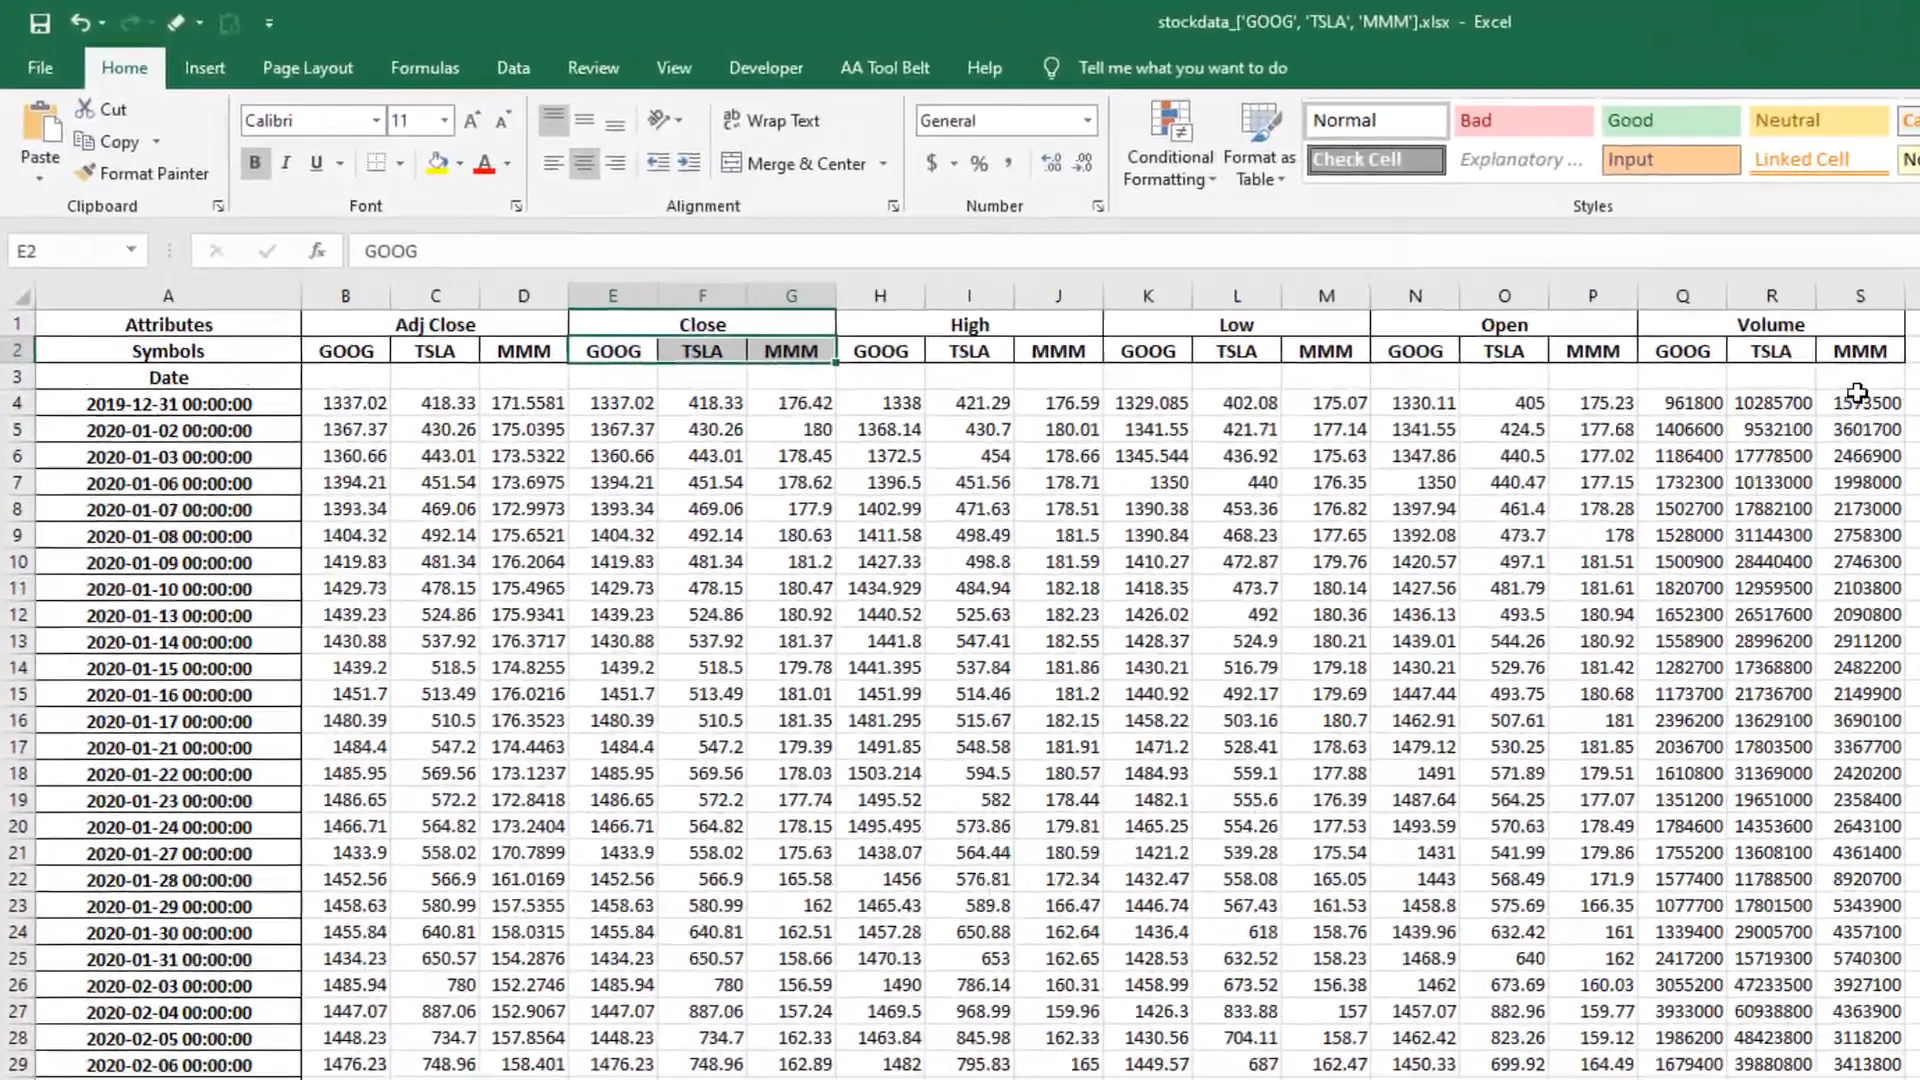Click inside the formula bar

pyautogui.click(x=700, y=250)
